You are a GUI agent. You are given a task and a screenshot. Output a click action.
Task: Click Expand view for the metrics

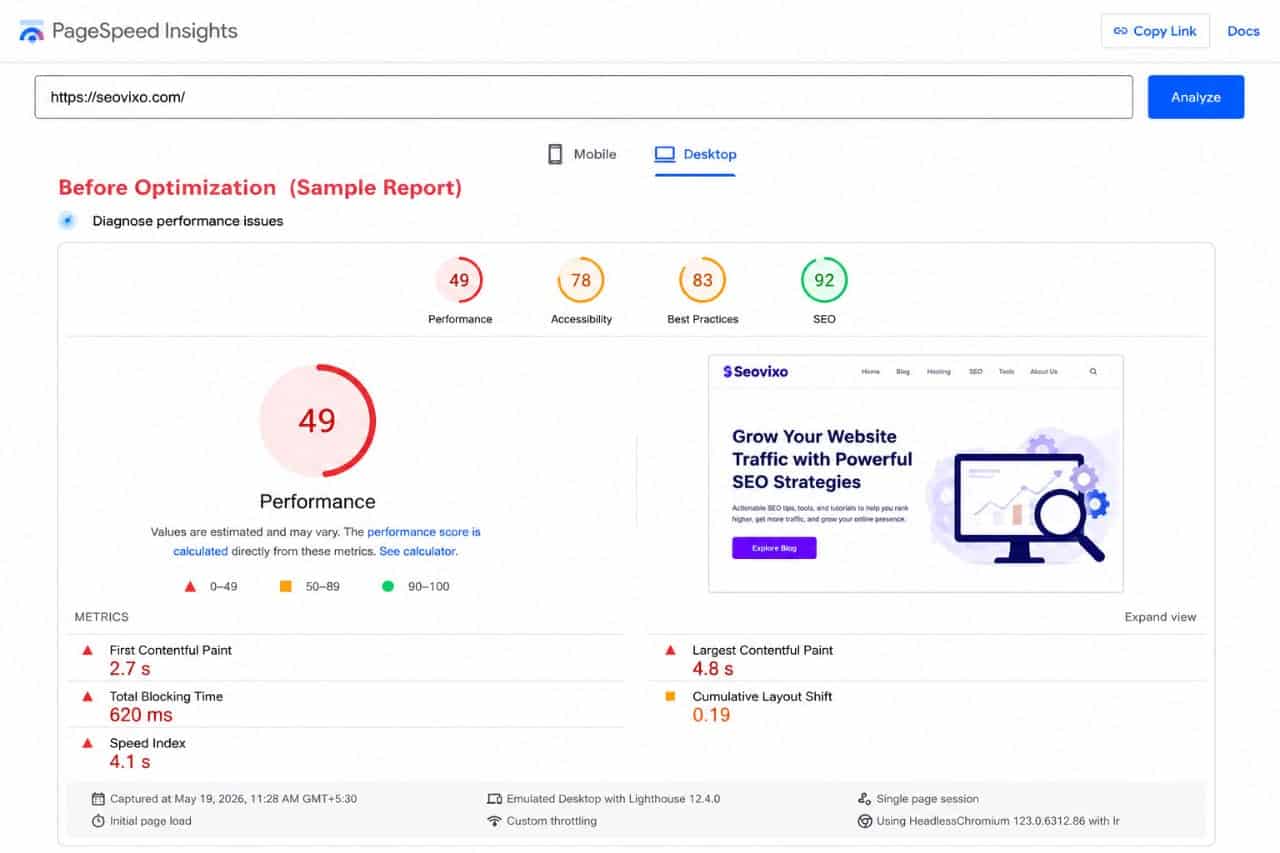[x=1160, y=617]
